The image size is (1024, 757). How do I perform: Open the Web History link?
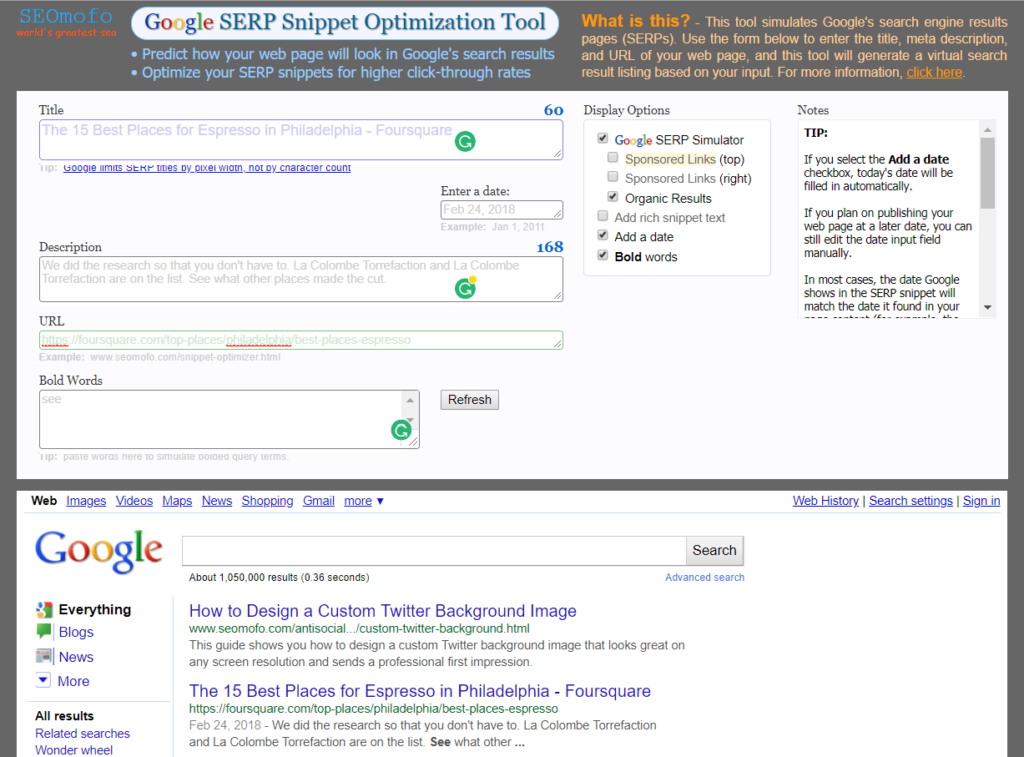click(x=825, y=501)
